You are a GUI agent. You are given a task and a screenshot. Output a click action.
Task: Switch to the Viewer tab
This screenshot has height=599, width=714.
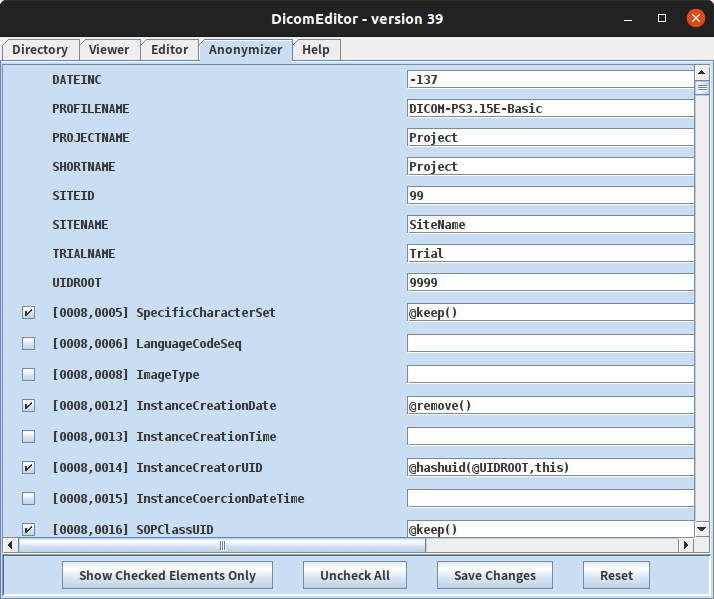[x=109, y=50]
